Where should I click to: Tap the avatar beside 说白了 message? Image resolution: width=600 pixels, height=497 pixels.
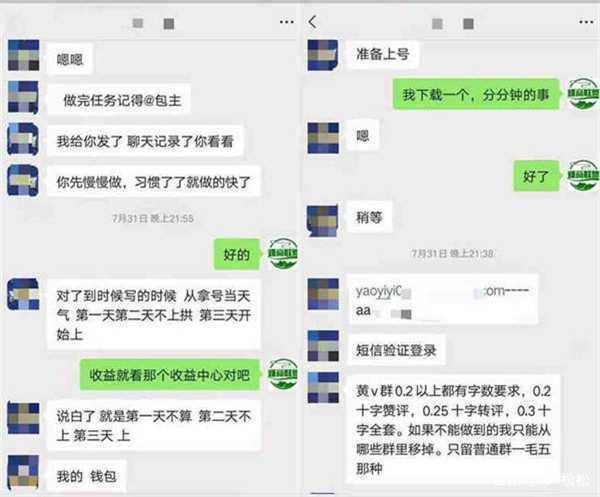coord(23,418)
